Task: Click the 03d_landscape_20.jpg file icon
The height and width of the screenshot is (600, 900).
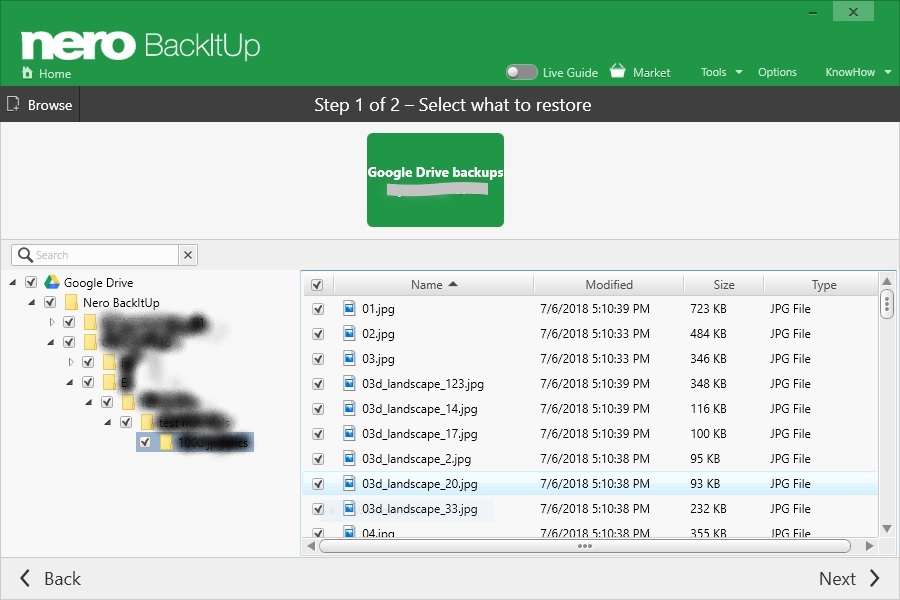Action: pos(349,483)
